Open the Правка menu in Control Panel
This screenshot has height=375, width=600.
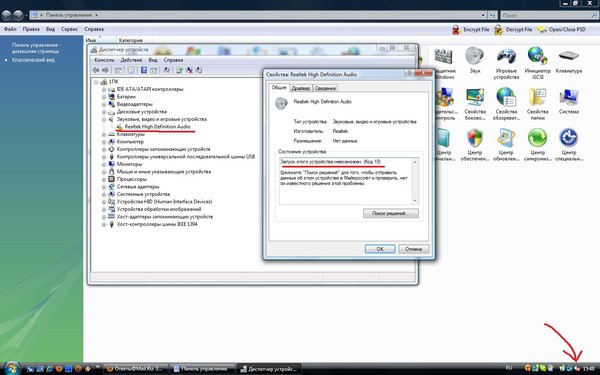31,29
